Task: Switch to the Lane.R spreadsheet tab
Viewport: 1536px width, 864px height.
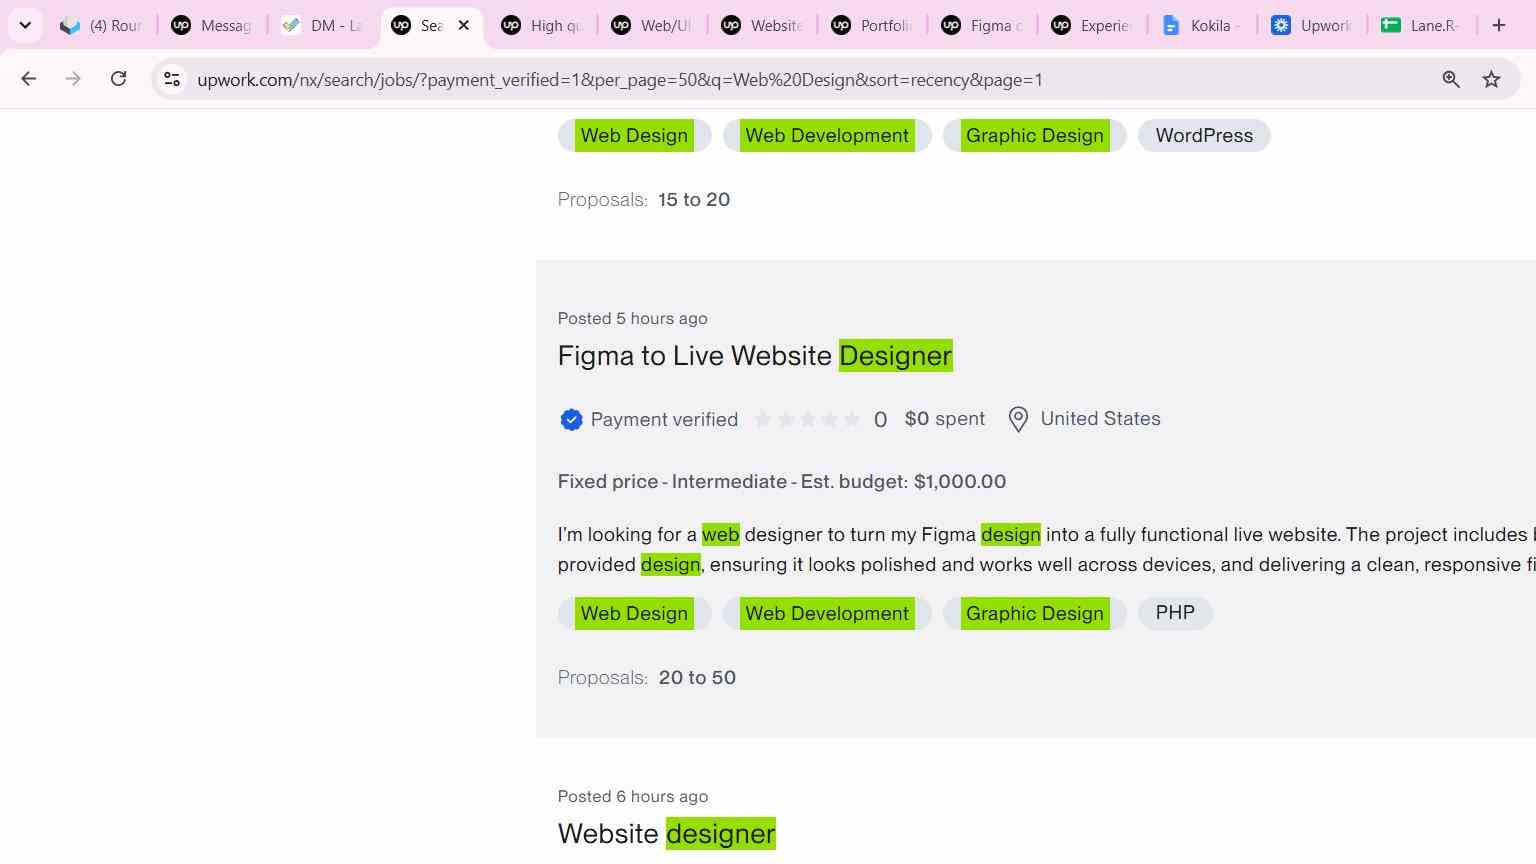Action: 1421,25
